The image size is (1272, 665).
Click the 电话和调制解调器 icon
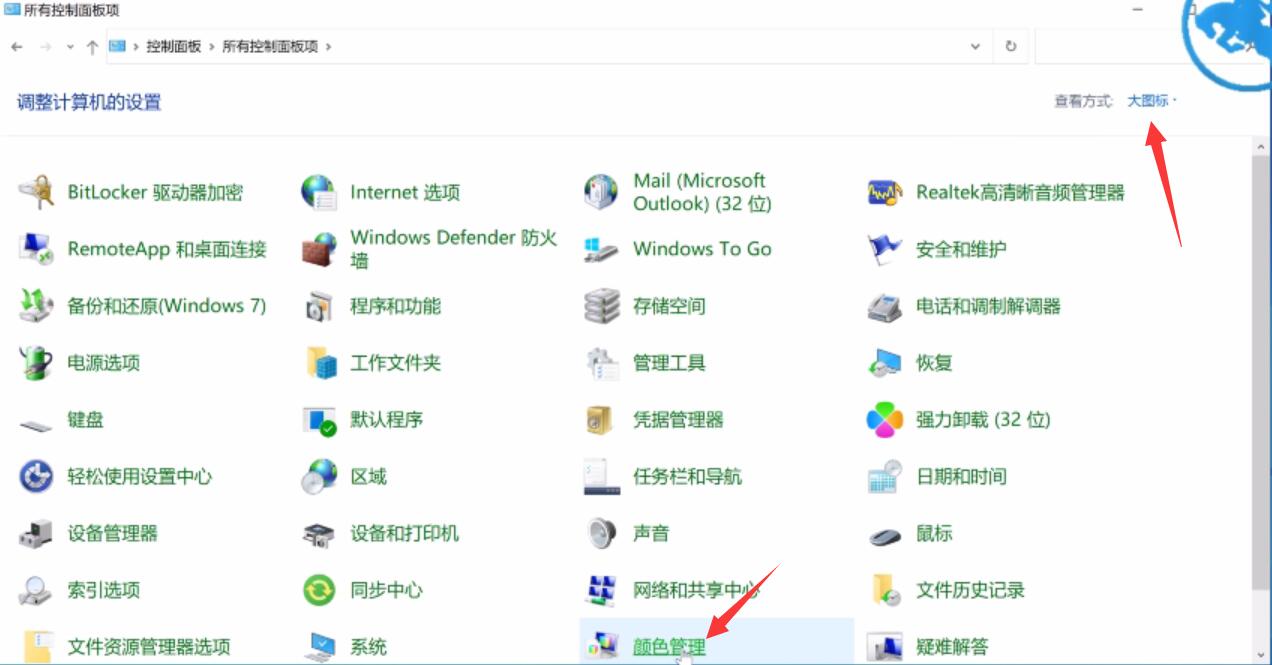click(885, 306)
